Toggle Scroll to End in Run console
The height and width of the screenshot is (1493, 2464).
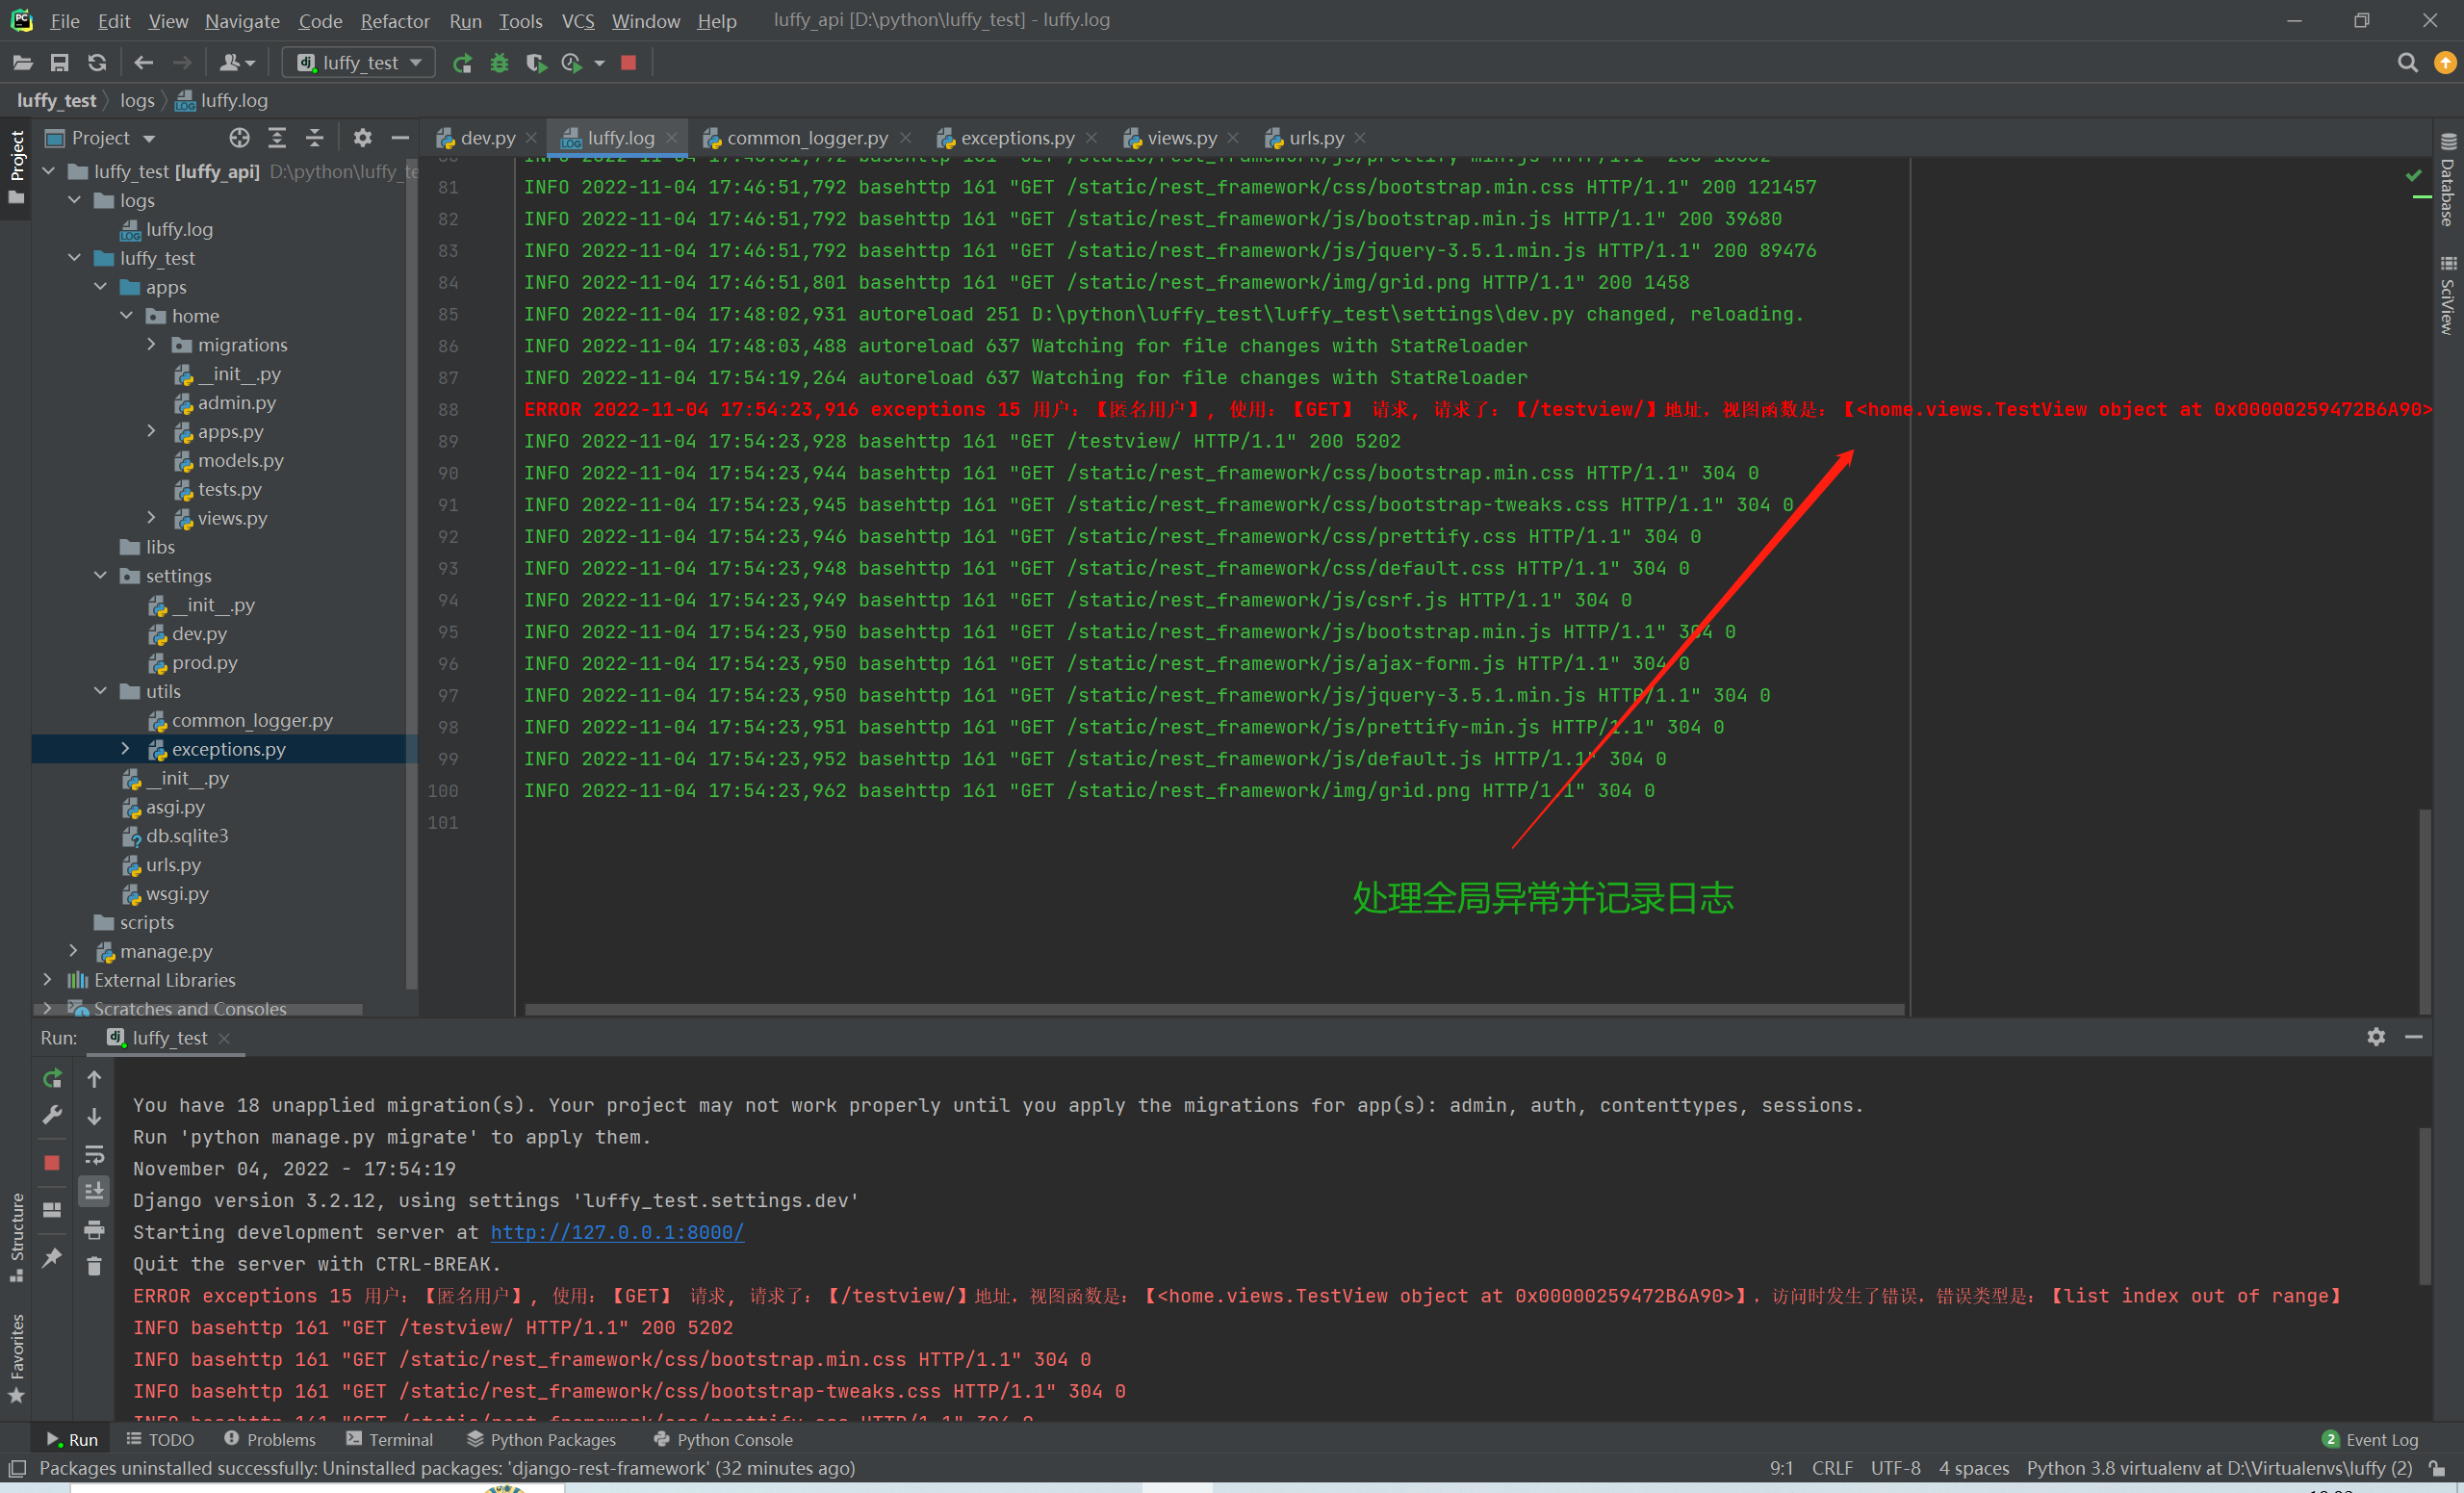point(94,1192)
